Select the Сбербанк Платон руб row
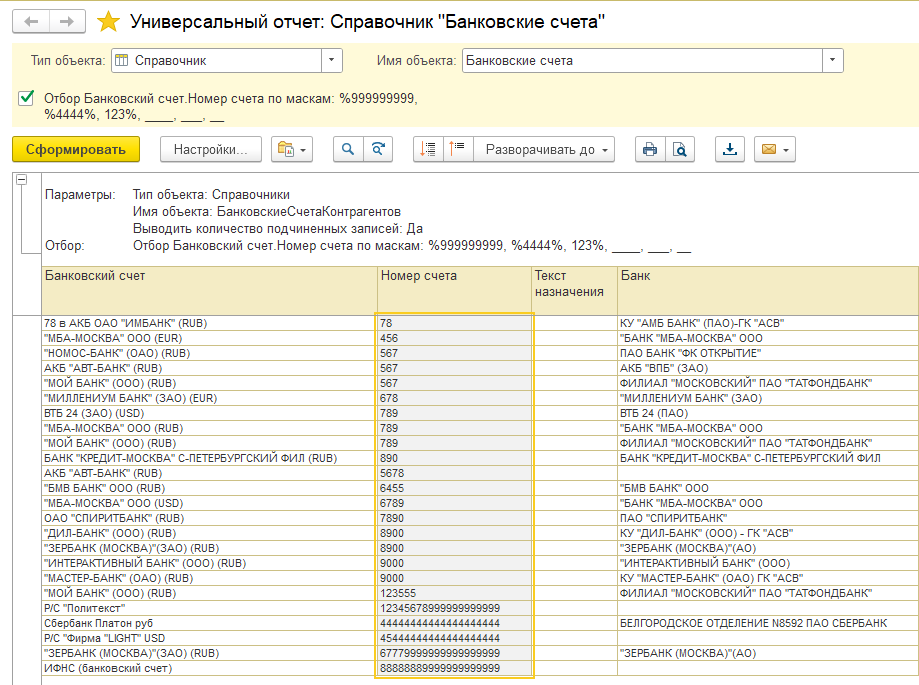The image size is (919, 685). [209, 623]
